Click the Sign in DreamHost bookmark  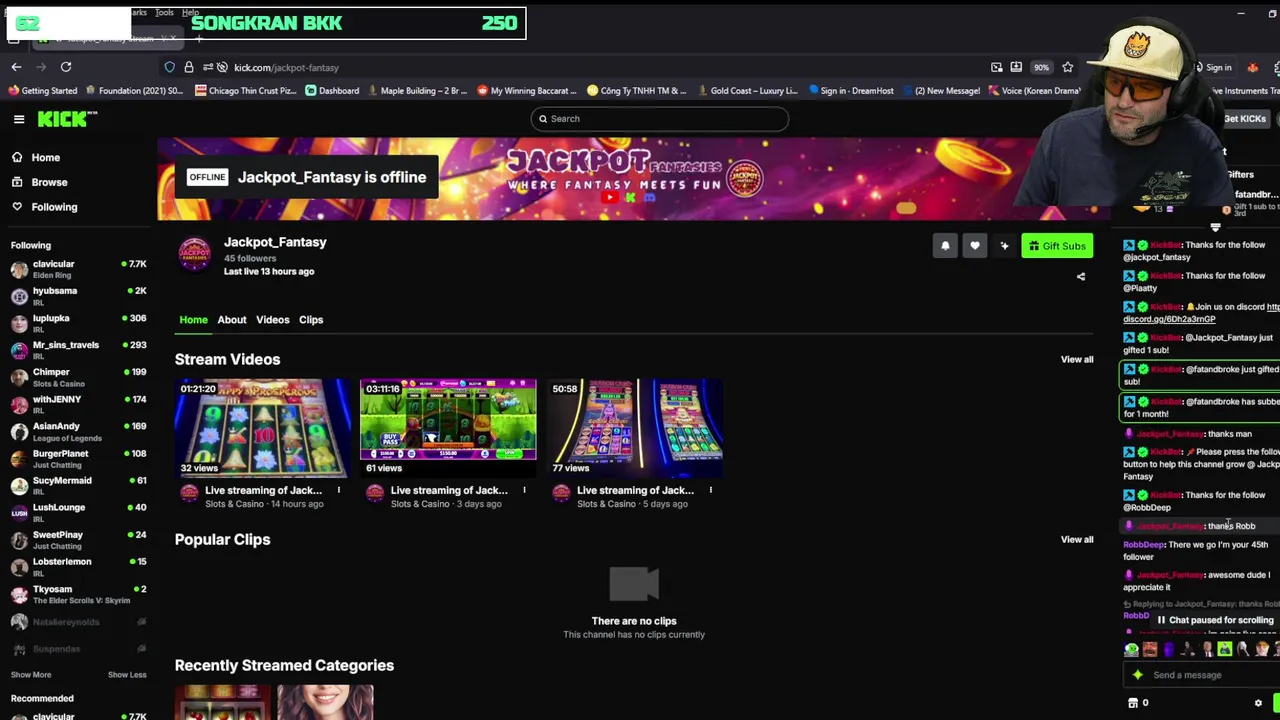click(x=851, y=91)
